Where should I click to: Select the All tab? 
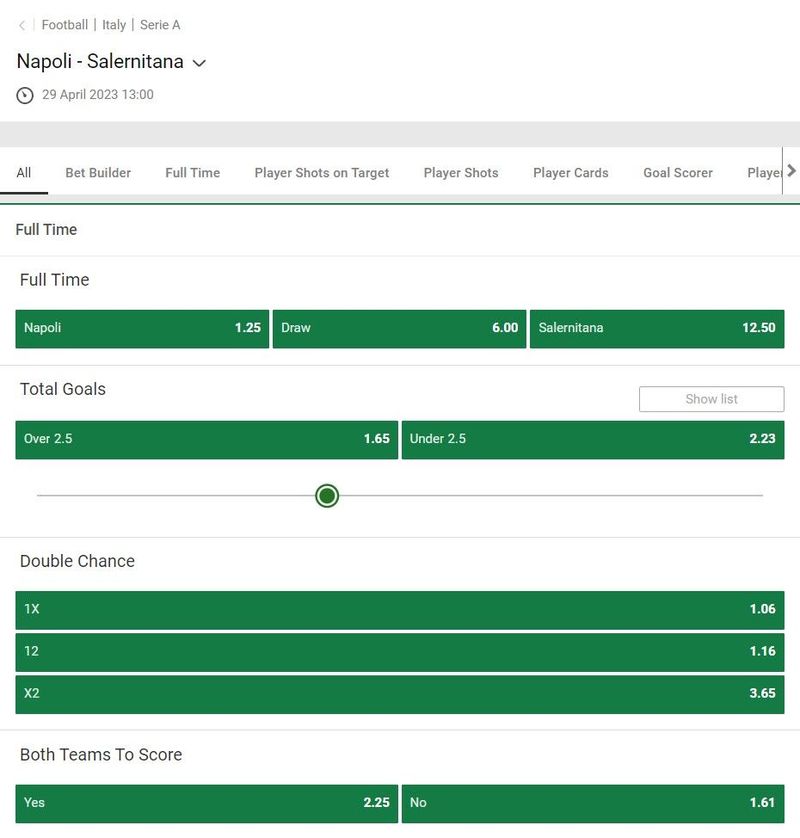tap(24, 173)
